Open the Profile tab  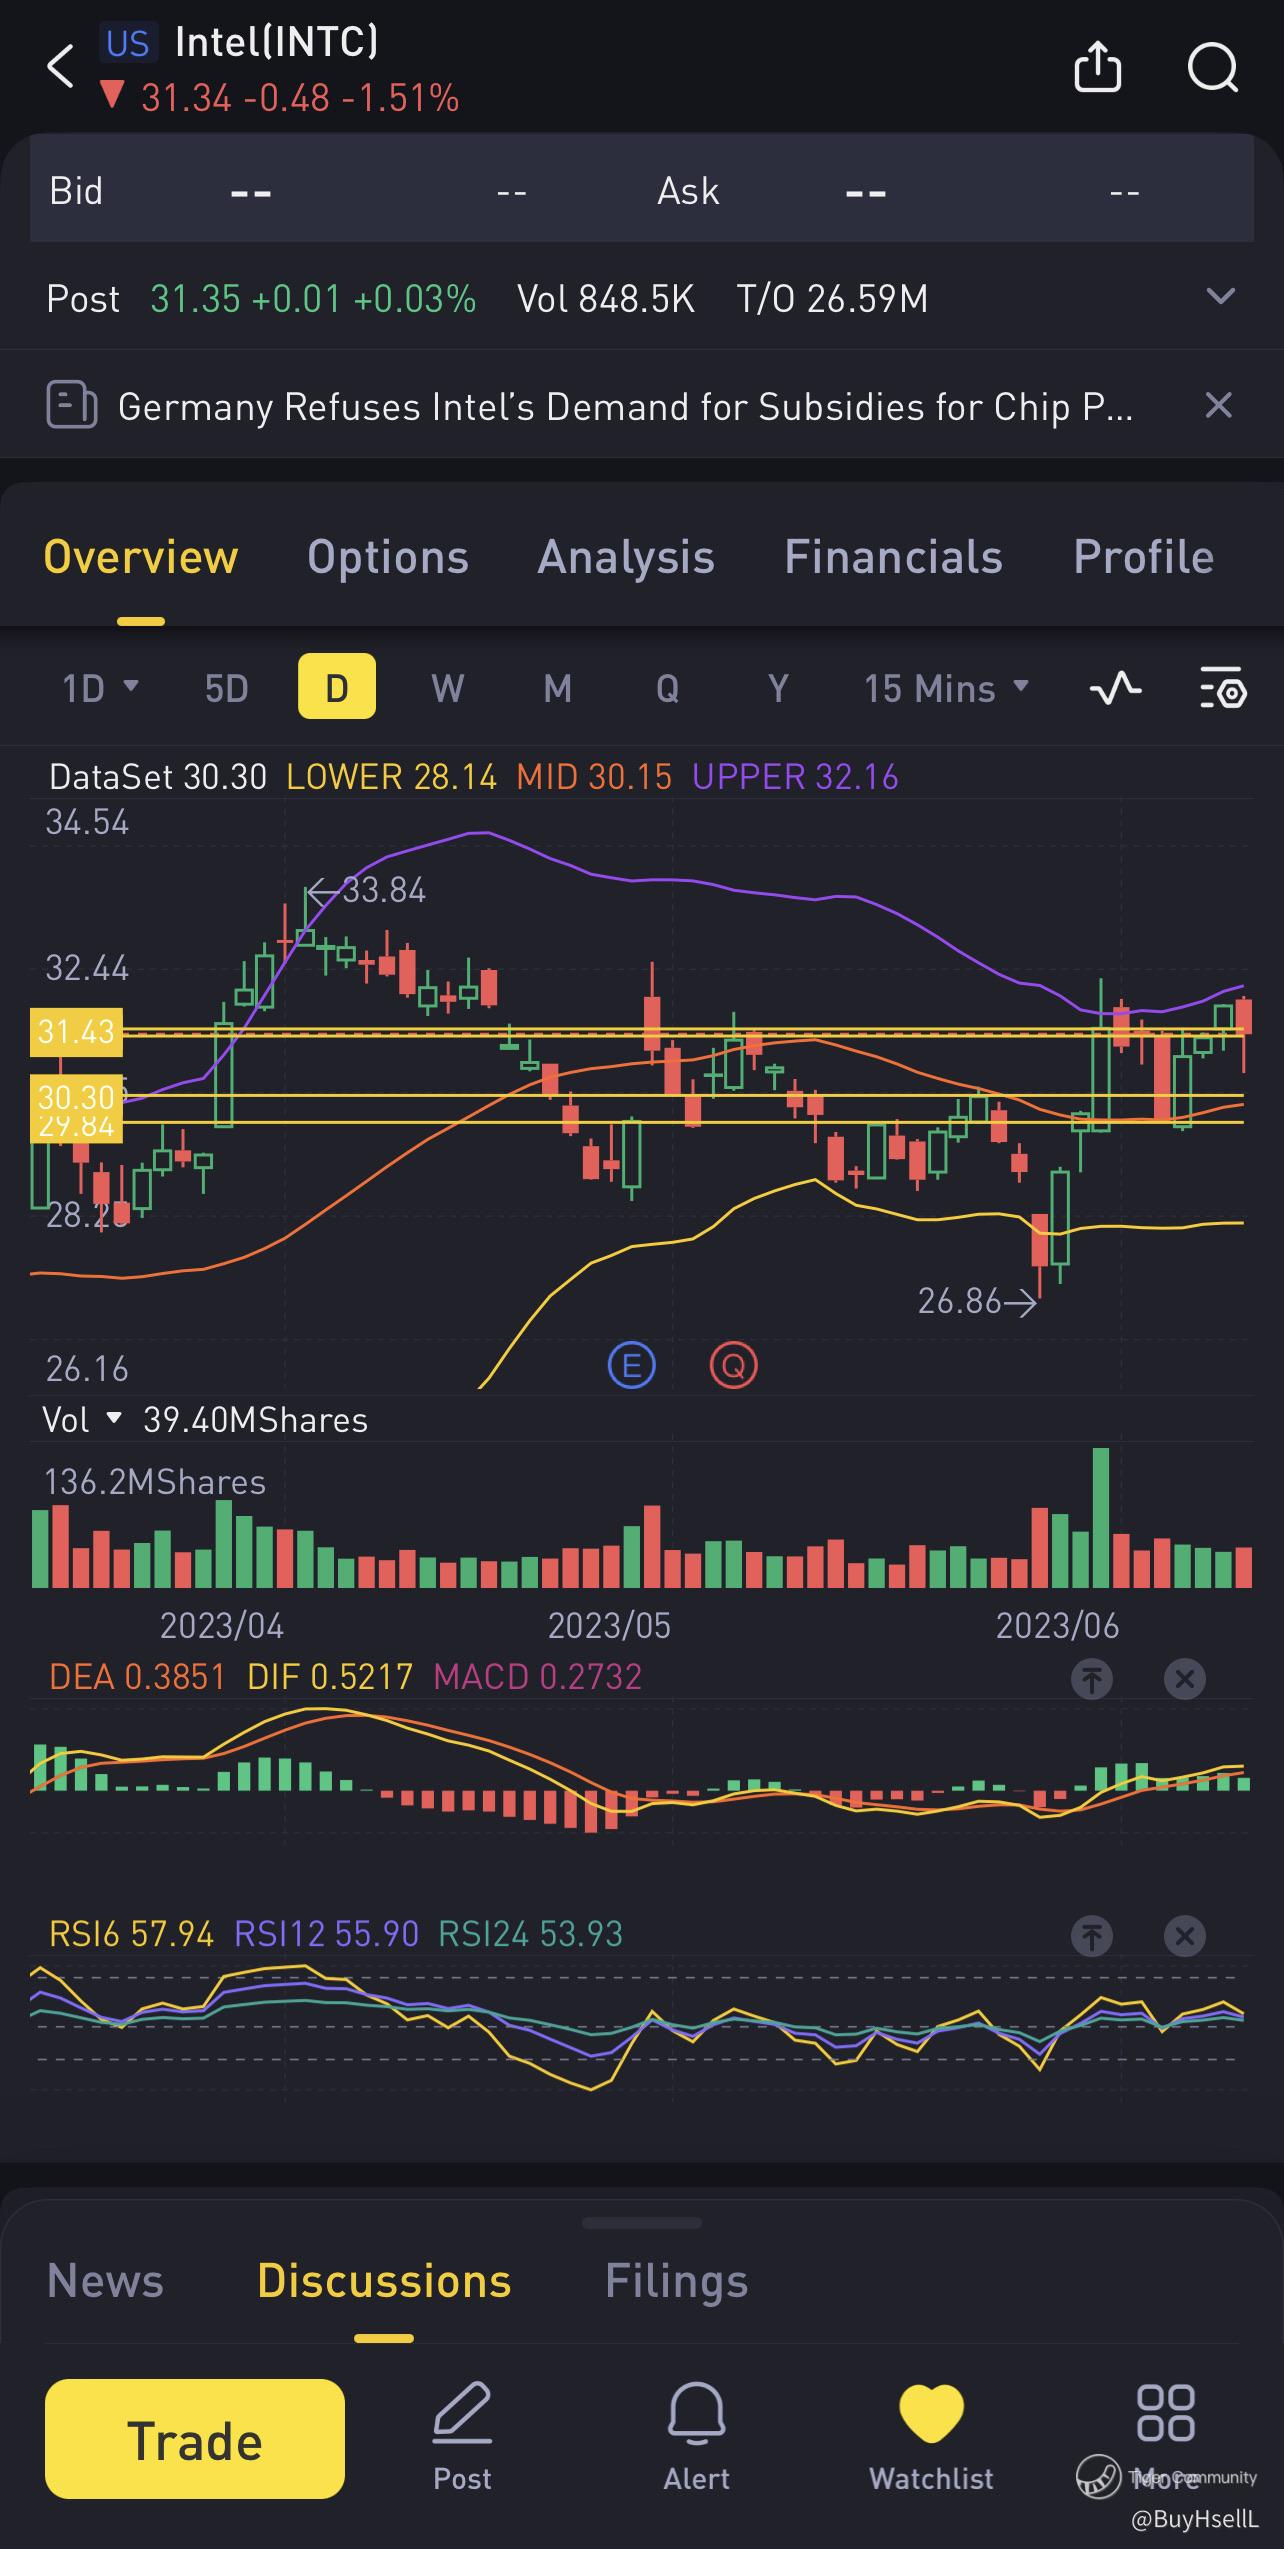tap(1143, 557)
